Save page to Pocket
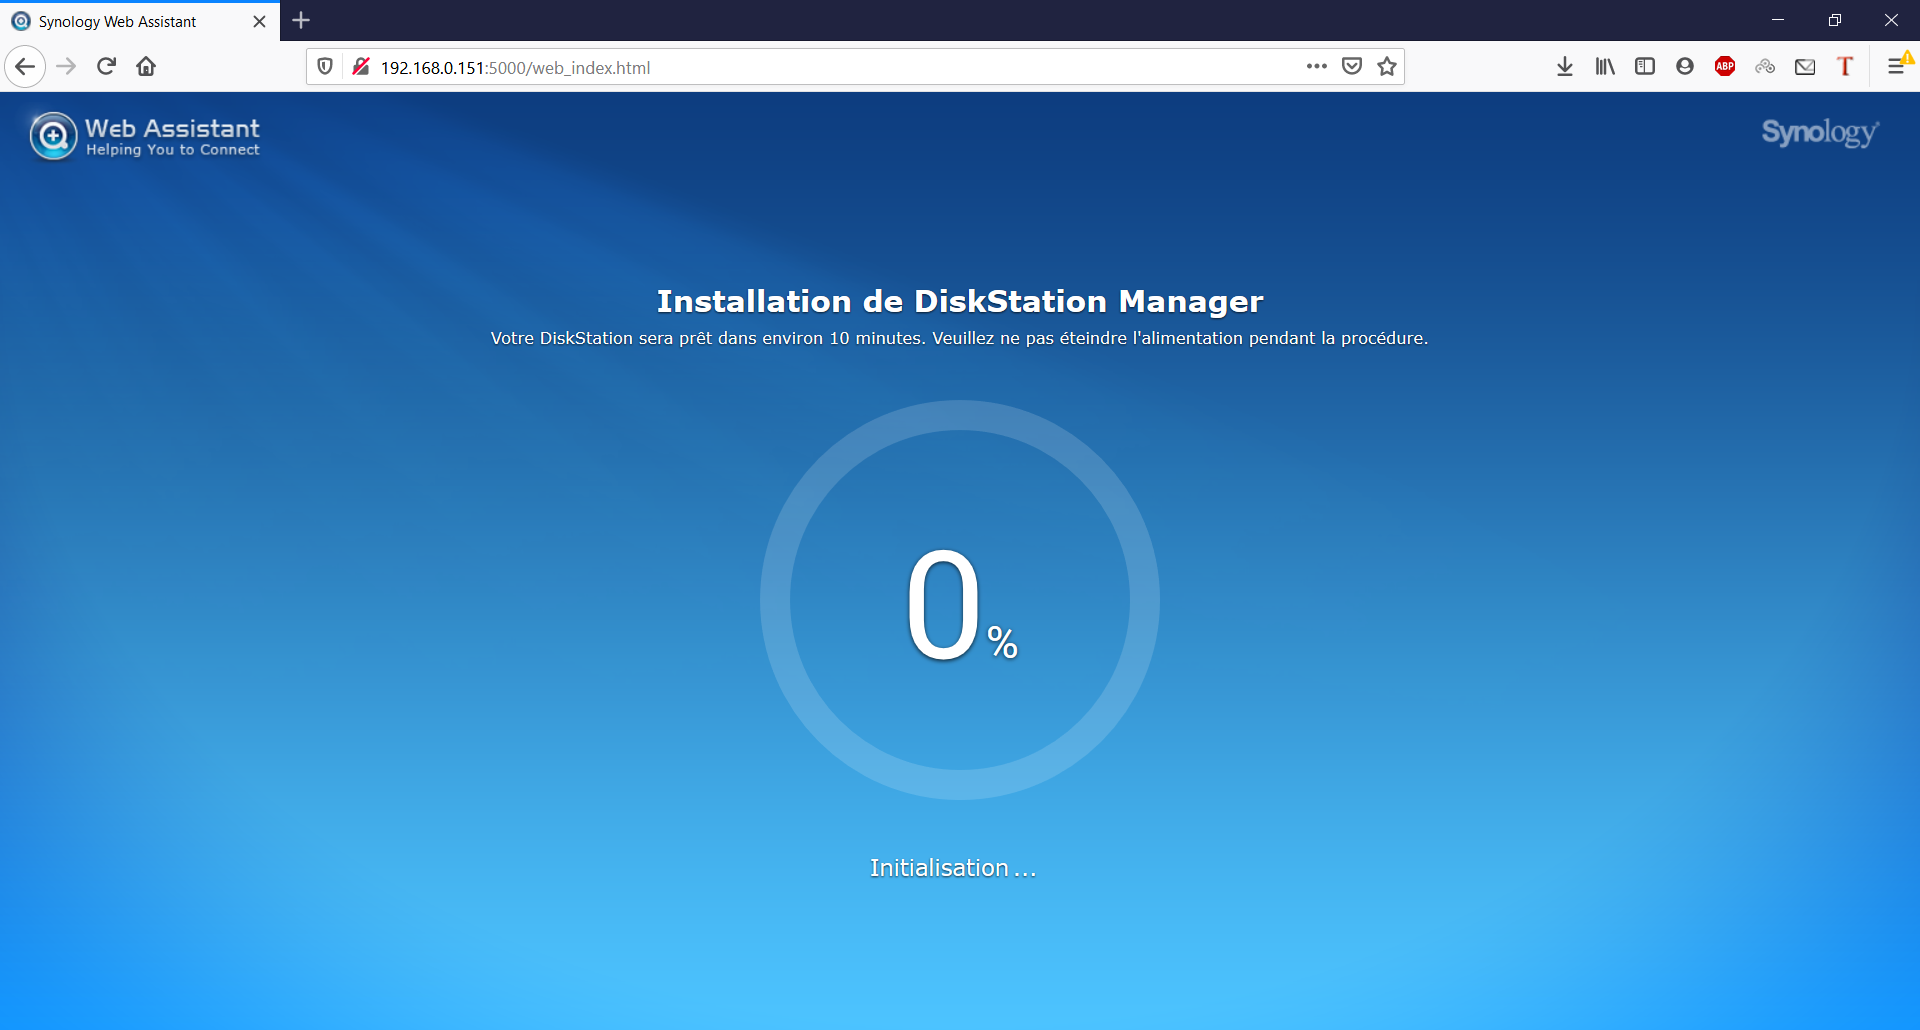Screen dimensions: 1920x1030 (1352, 67)
